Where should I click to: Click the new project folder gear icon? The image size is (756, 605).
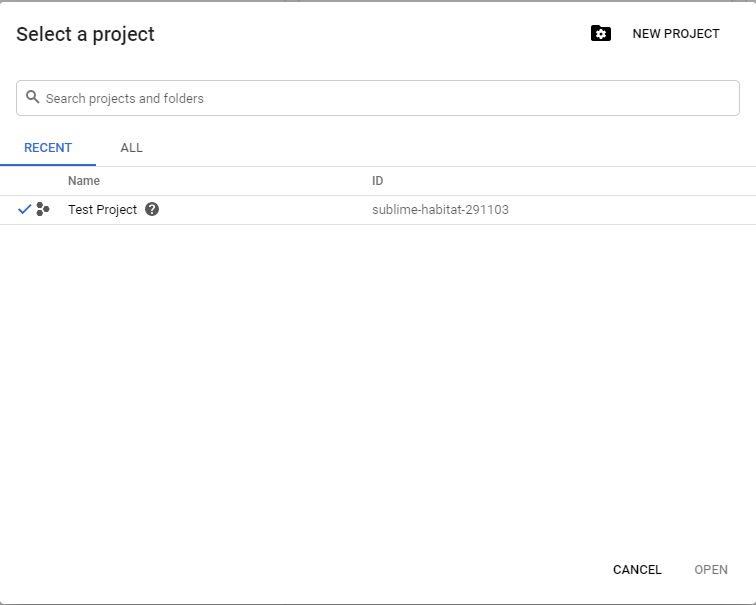pyautogui.click(x=600, y=34)
